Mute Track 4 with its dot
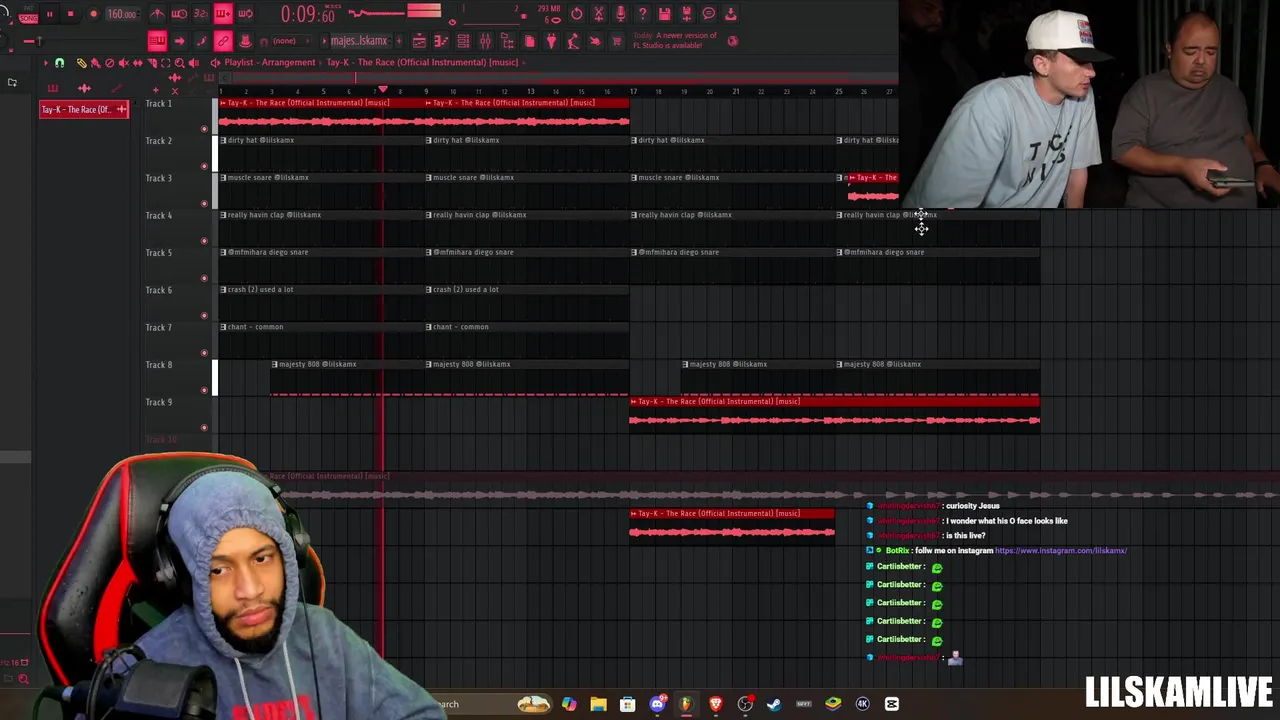The width and height of the screenshot is (1280, 720). 204,241
